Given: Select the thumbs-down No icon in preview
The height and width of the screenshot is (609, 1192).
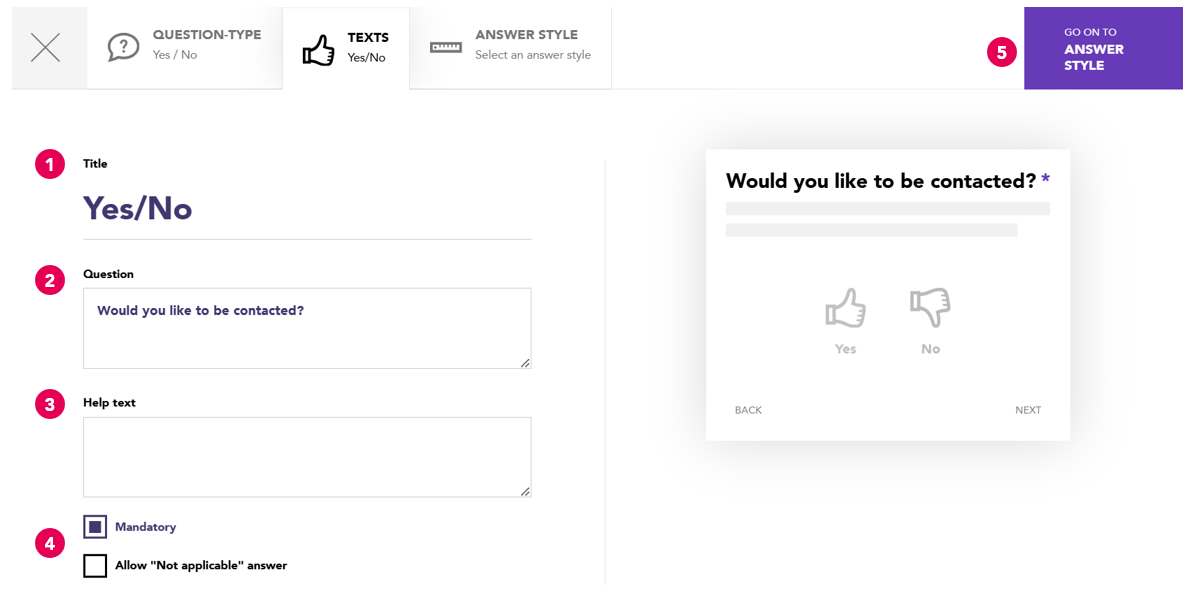Looking at the screenshot, I should pos(930,308).
